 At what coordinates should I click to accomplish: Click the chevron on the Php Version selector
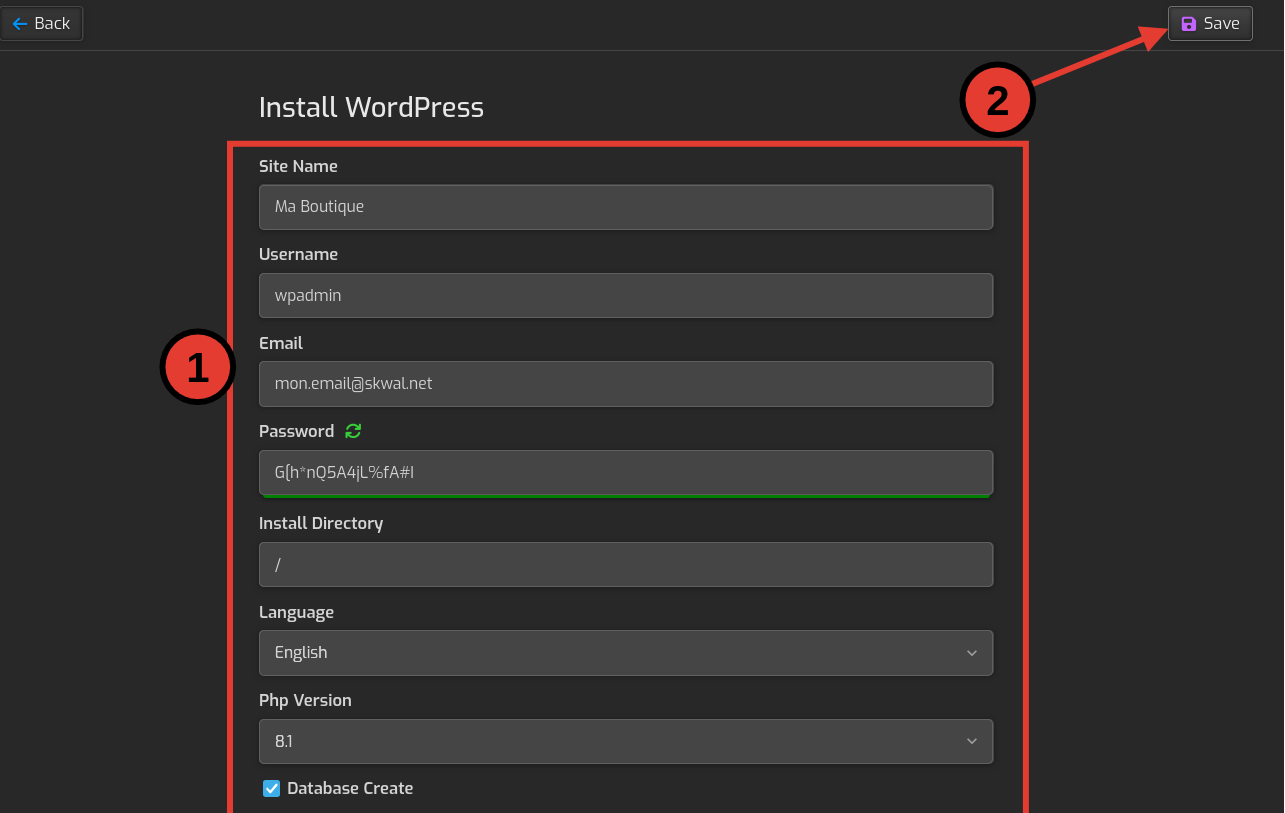tap(971, 741)
